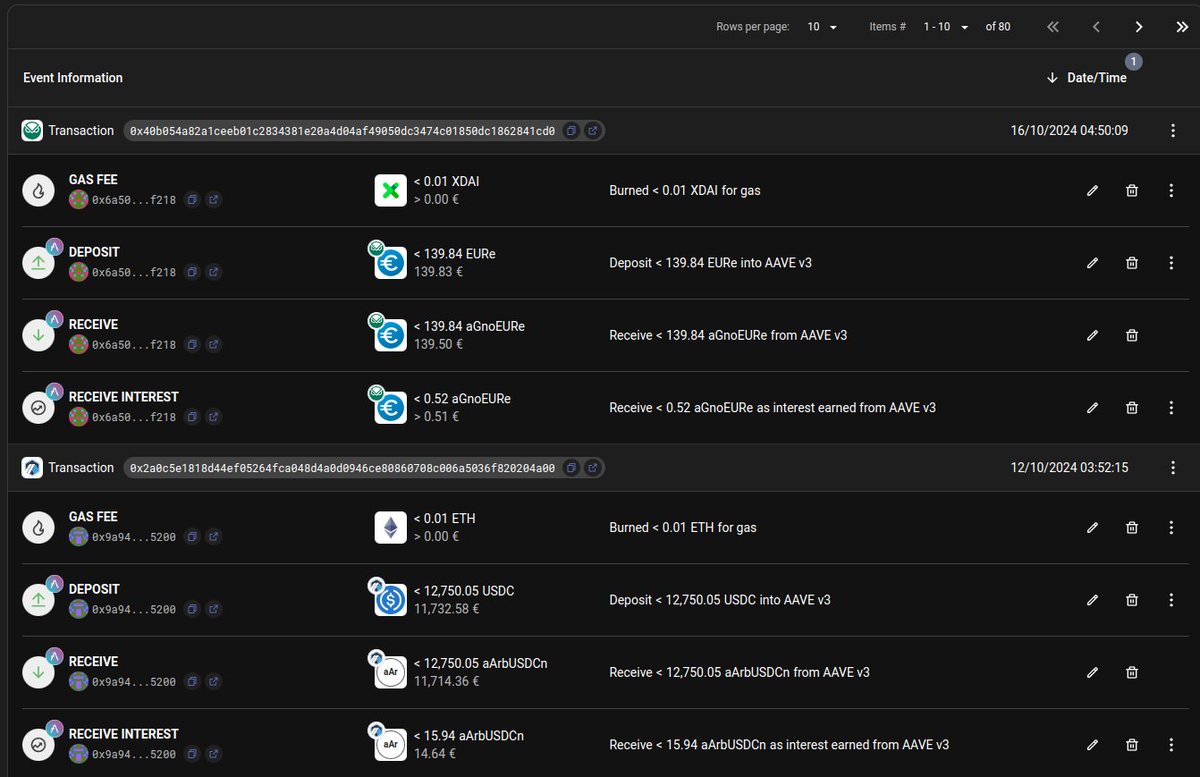The height and width of the screenshot is (777, 1200).
Task: Edit the Receive aGnoEURe from AAVE event
Action: coord(1092,336)
